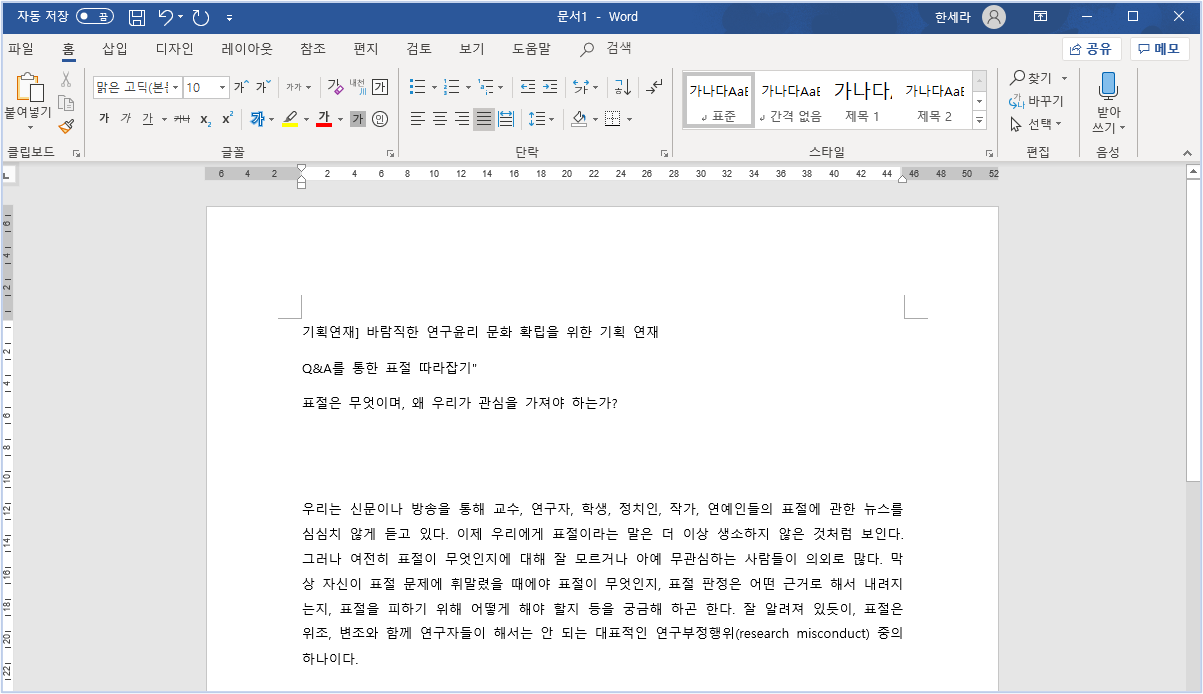Switch to the 참조 (References) tab
Image resolution: width=1203 pixels, height=694 pixels.
[x=313, y=48]
